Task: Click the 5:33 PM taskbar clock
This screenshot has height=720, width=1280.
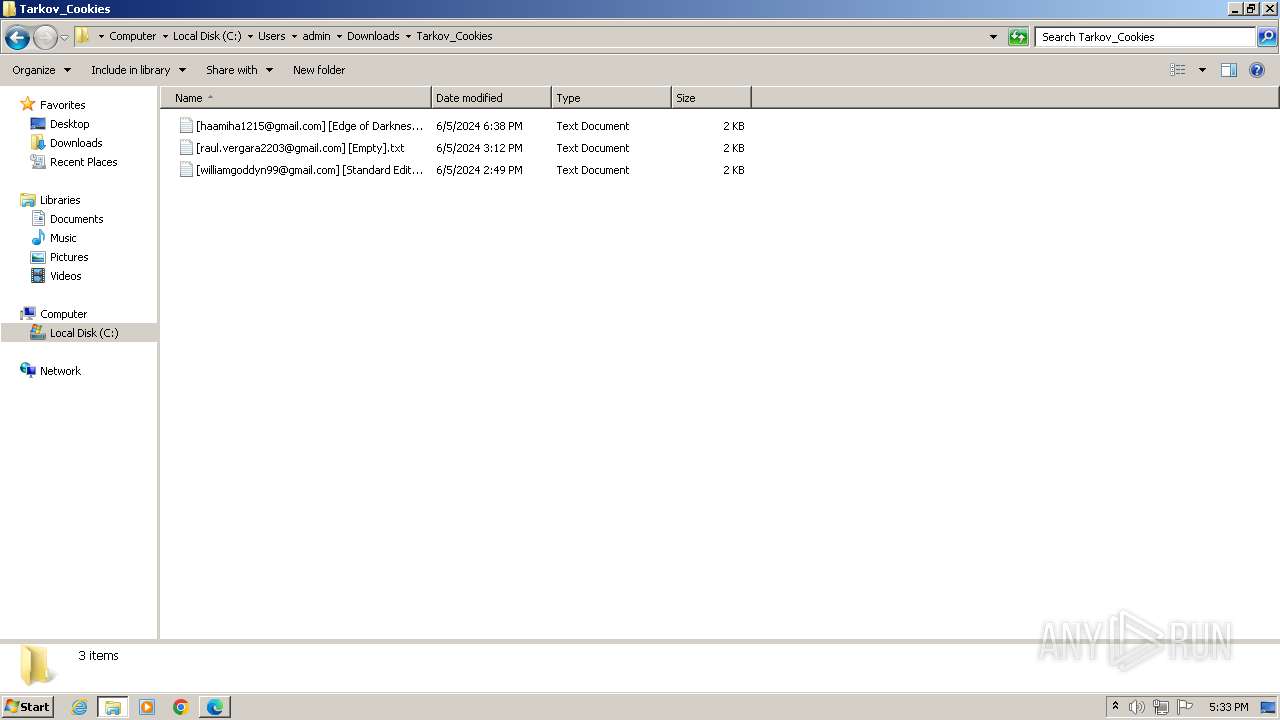Action: click(x=1228, y=707)
